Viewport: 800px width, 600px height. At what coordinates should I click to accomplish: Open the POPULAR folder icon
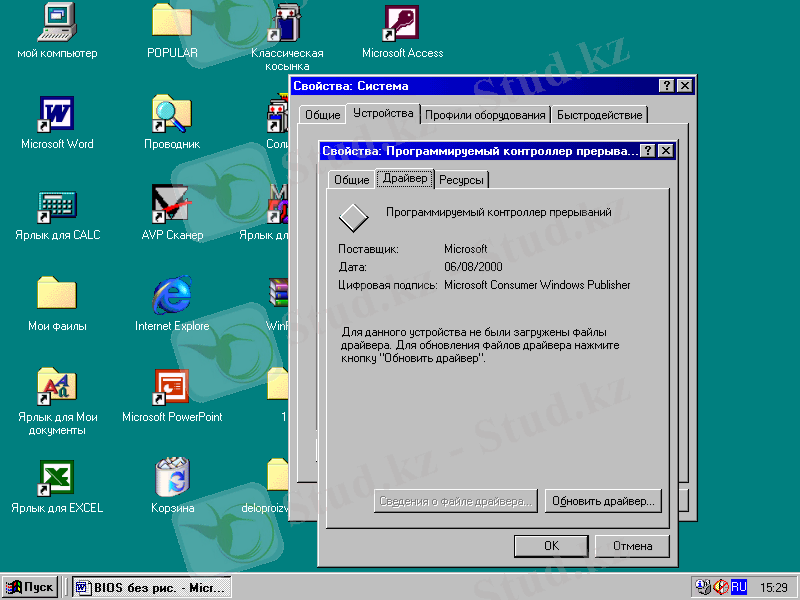tap(172, 20)
